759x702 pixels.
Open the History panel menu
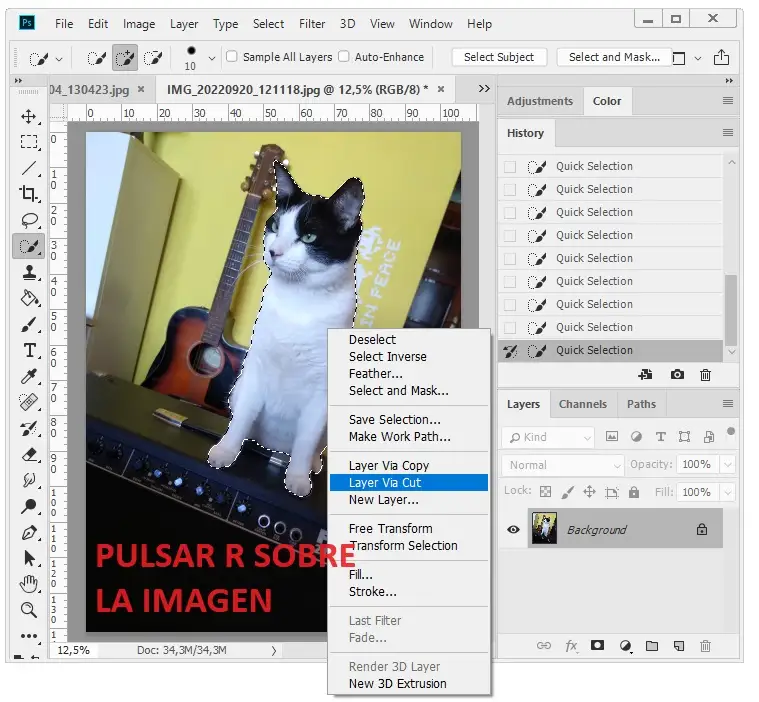click(728, 133)
